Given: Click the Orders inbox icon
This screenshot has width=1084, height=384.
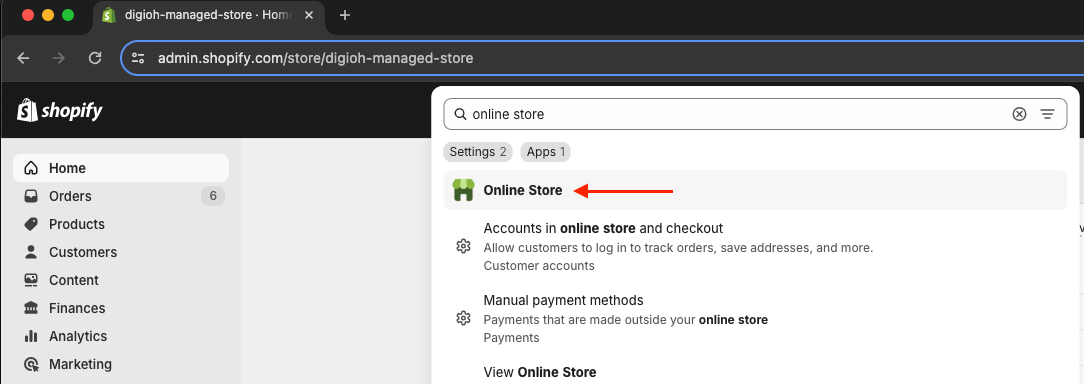Looking at the screenshot, I should (31, 196).
